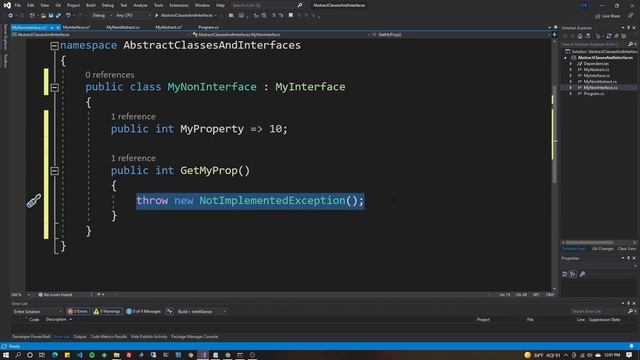Click the 1 reference link above MyProperty
Screen dimensions: 640x360
(x=133, y=116)
